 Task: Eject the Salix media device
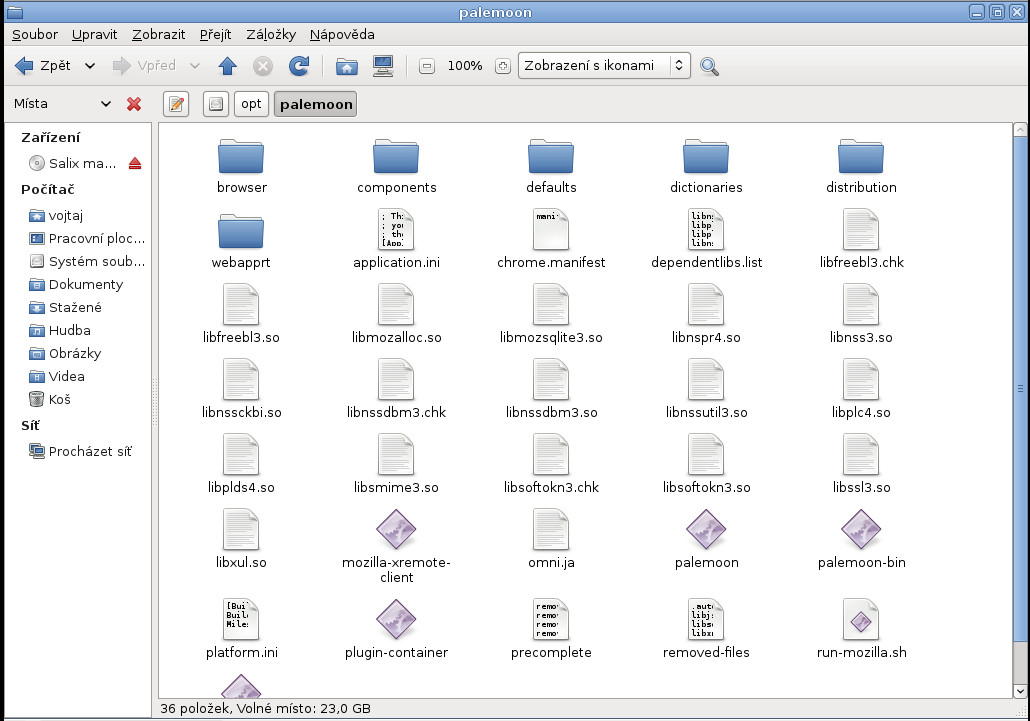pyautogui.click(x=135, y=163)
